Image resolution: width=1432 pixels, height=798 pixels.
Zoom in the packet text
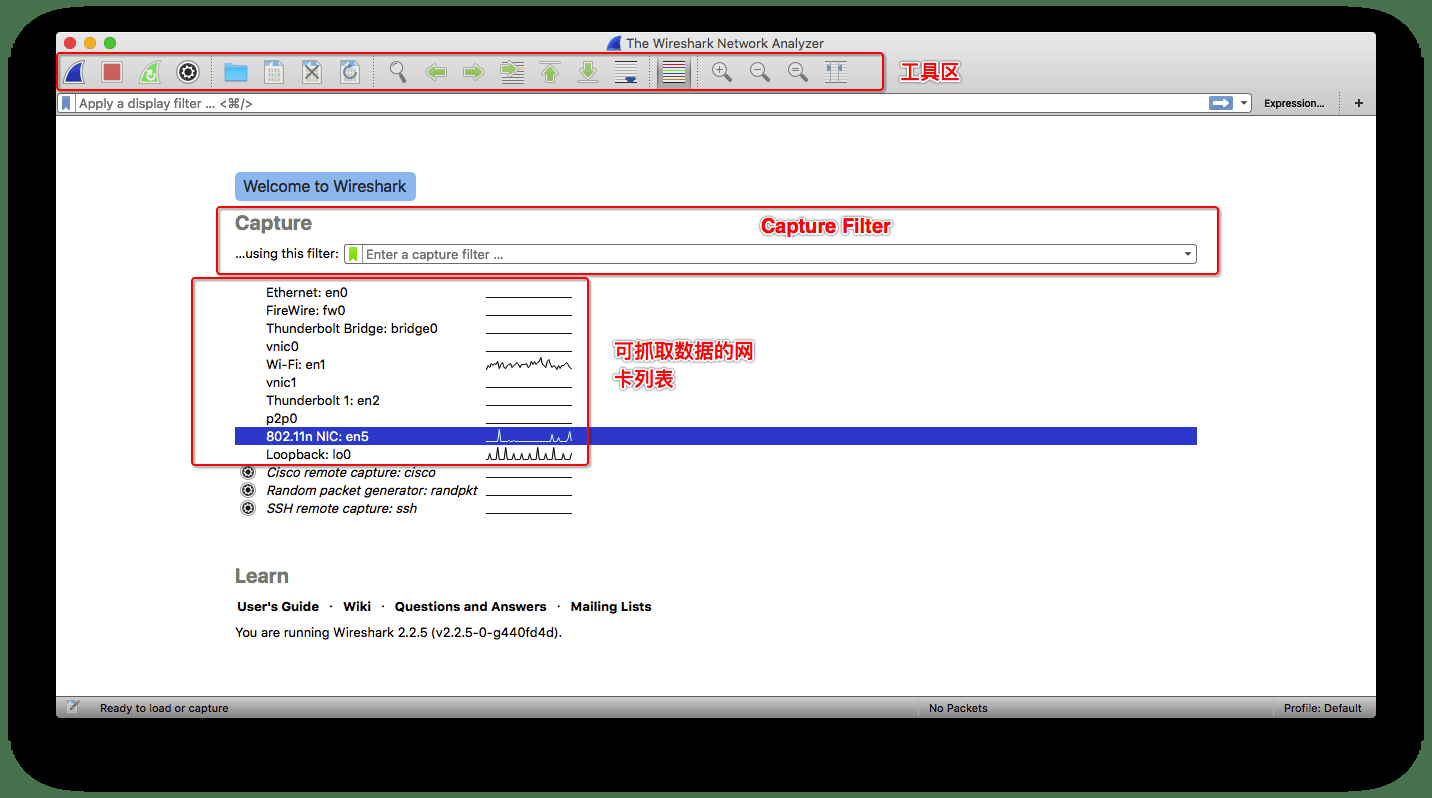(722, 72)
